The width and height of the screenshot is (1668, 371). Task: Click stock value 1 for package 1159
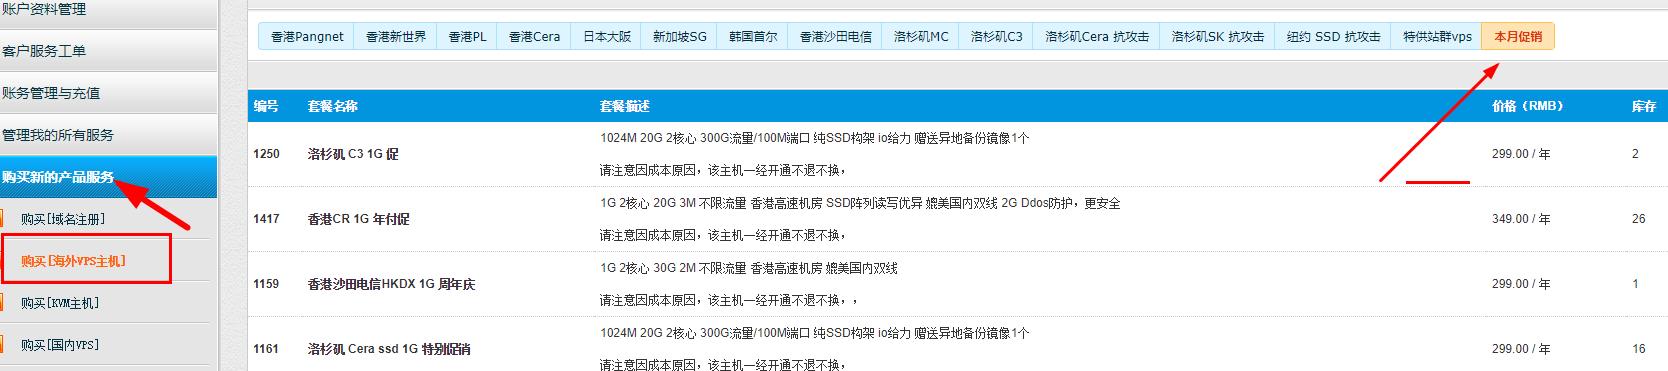point(1635,284)
